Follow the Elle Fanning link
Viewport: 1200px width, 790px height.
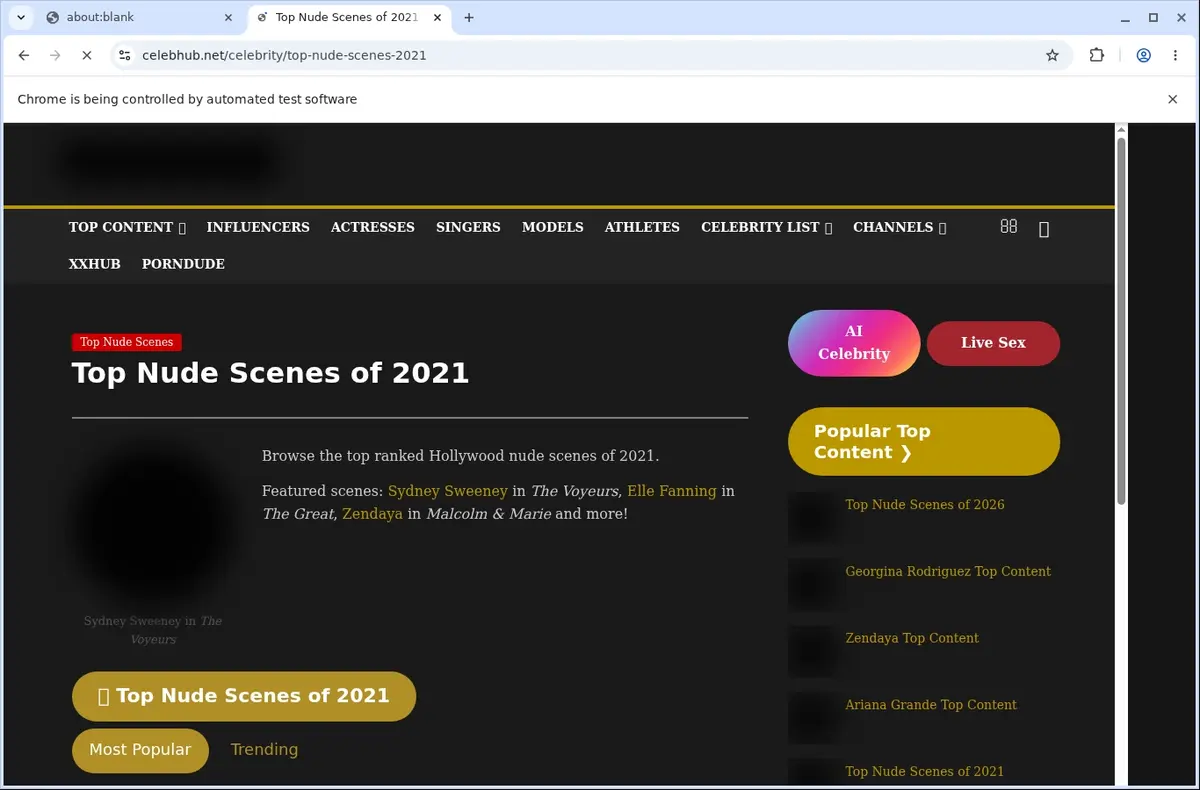pos(672,491)
